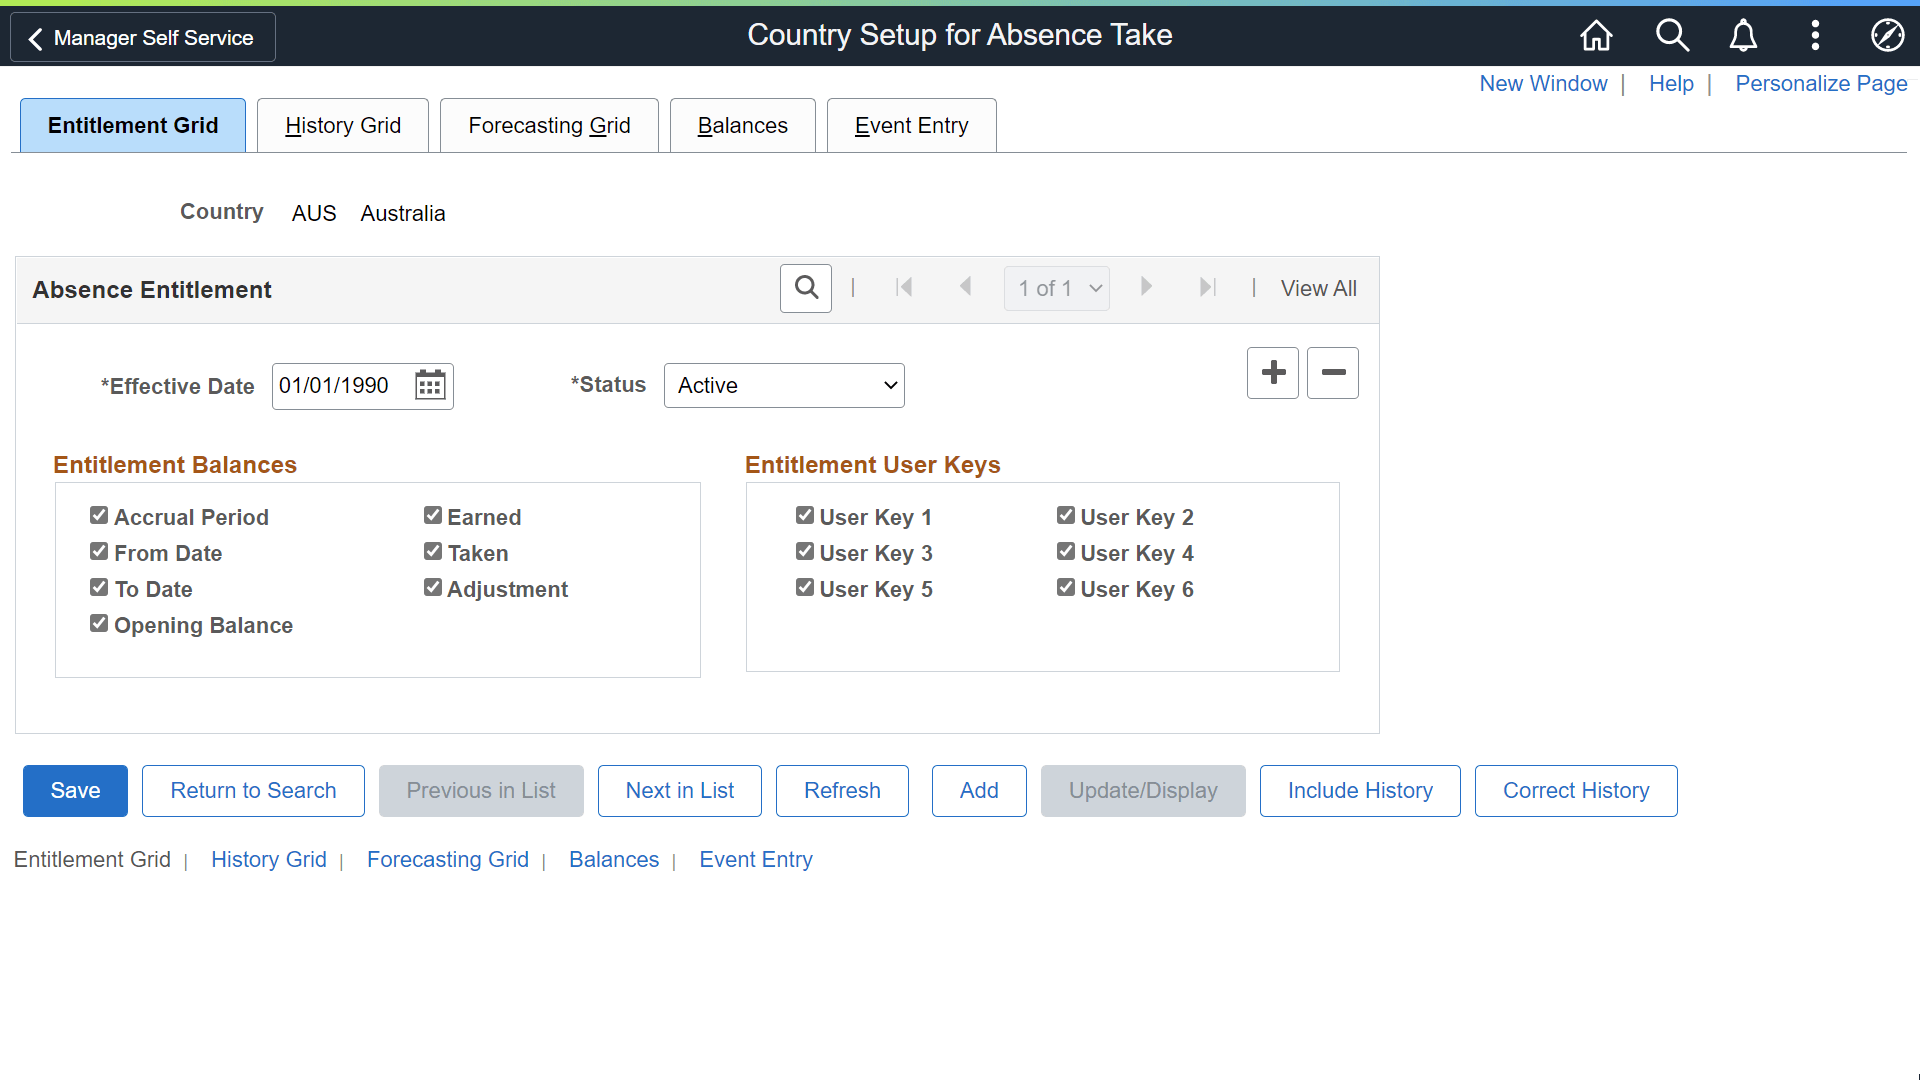Click the Absence Entitlement find magnifier icon
This screenshot has width=1920, height=1080.
point(806,288)
